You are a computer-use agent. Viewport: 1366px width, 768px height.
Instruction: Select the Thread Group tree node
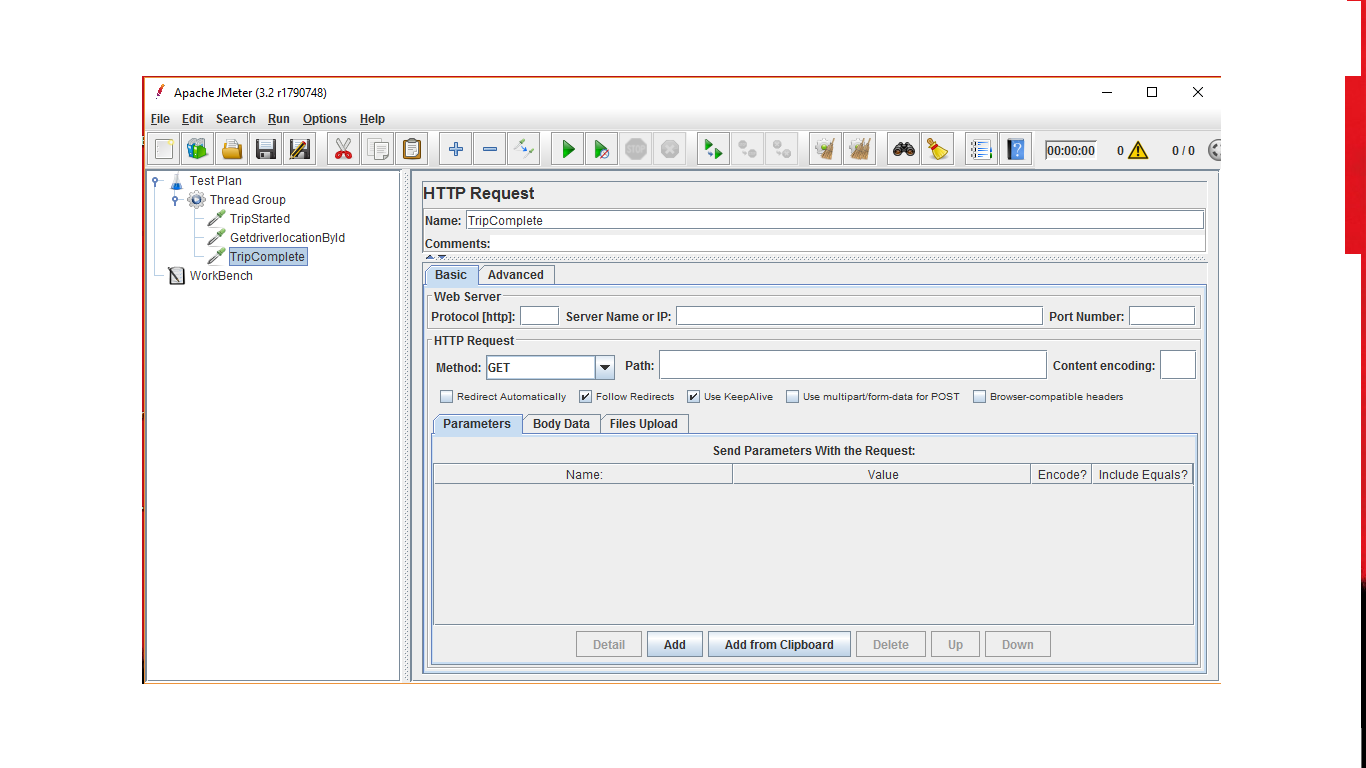(x=247, y=200)
